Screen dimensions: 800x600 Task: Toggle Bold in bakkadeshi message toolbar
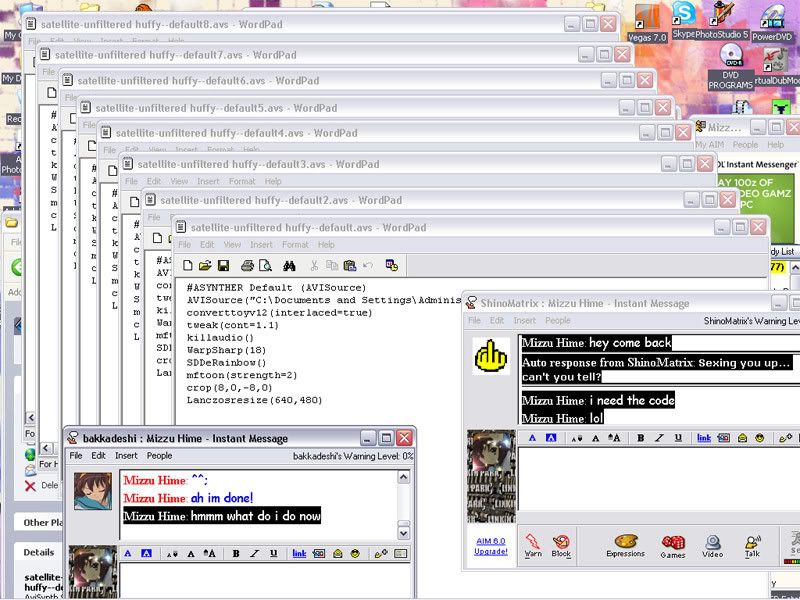[x=236, y=554]
